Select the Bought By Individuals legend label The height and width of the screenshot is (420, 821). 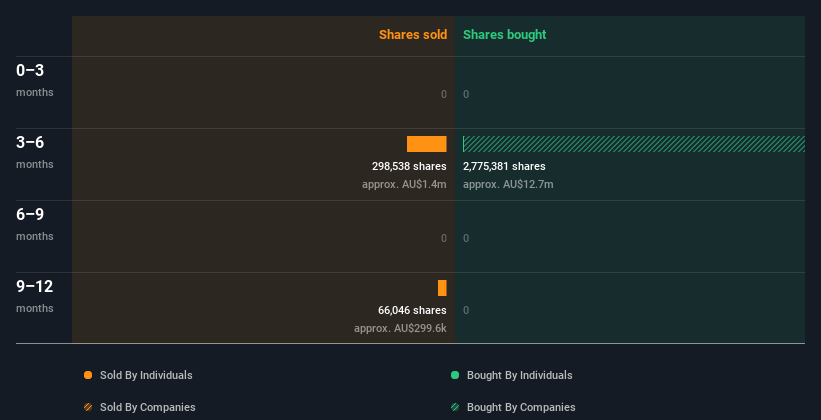519,375
